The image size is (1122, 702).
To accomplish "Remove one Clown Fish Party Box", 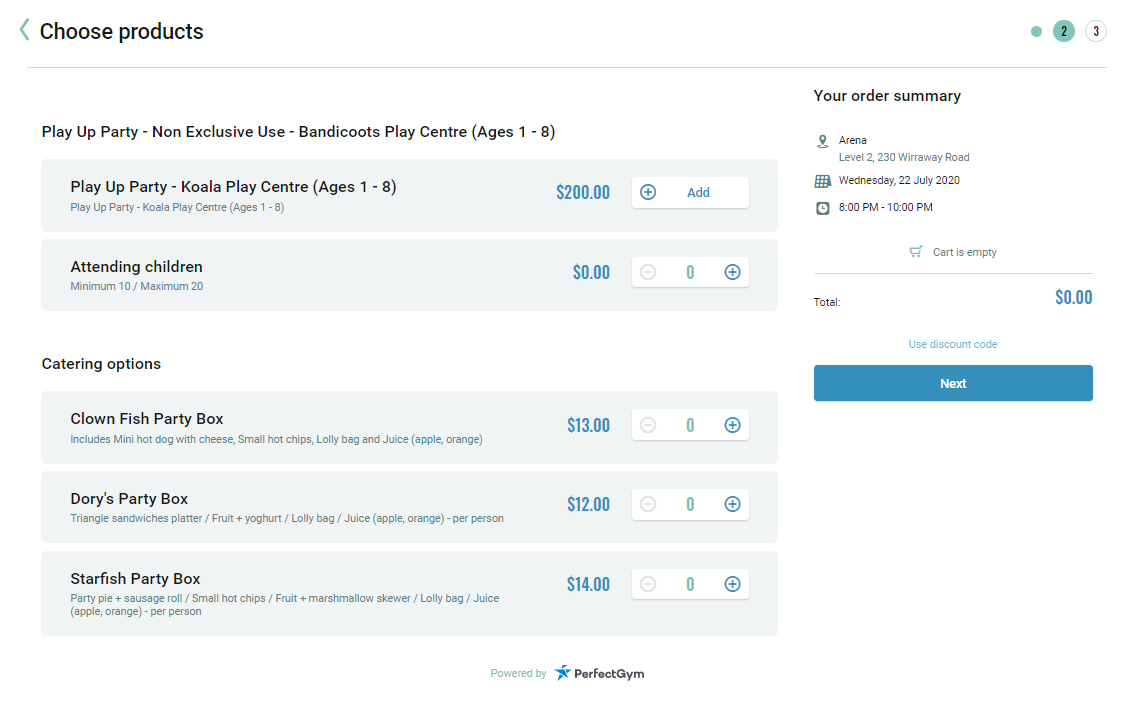I will tap(648, 425).
